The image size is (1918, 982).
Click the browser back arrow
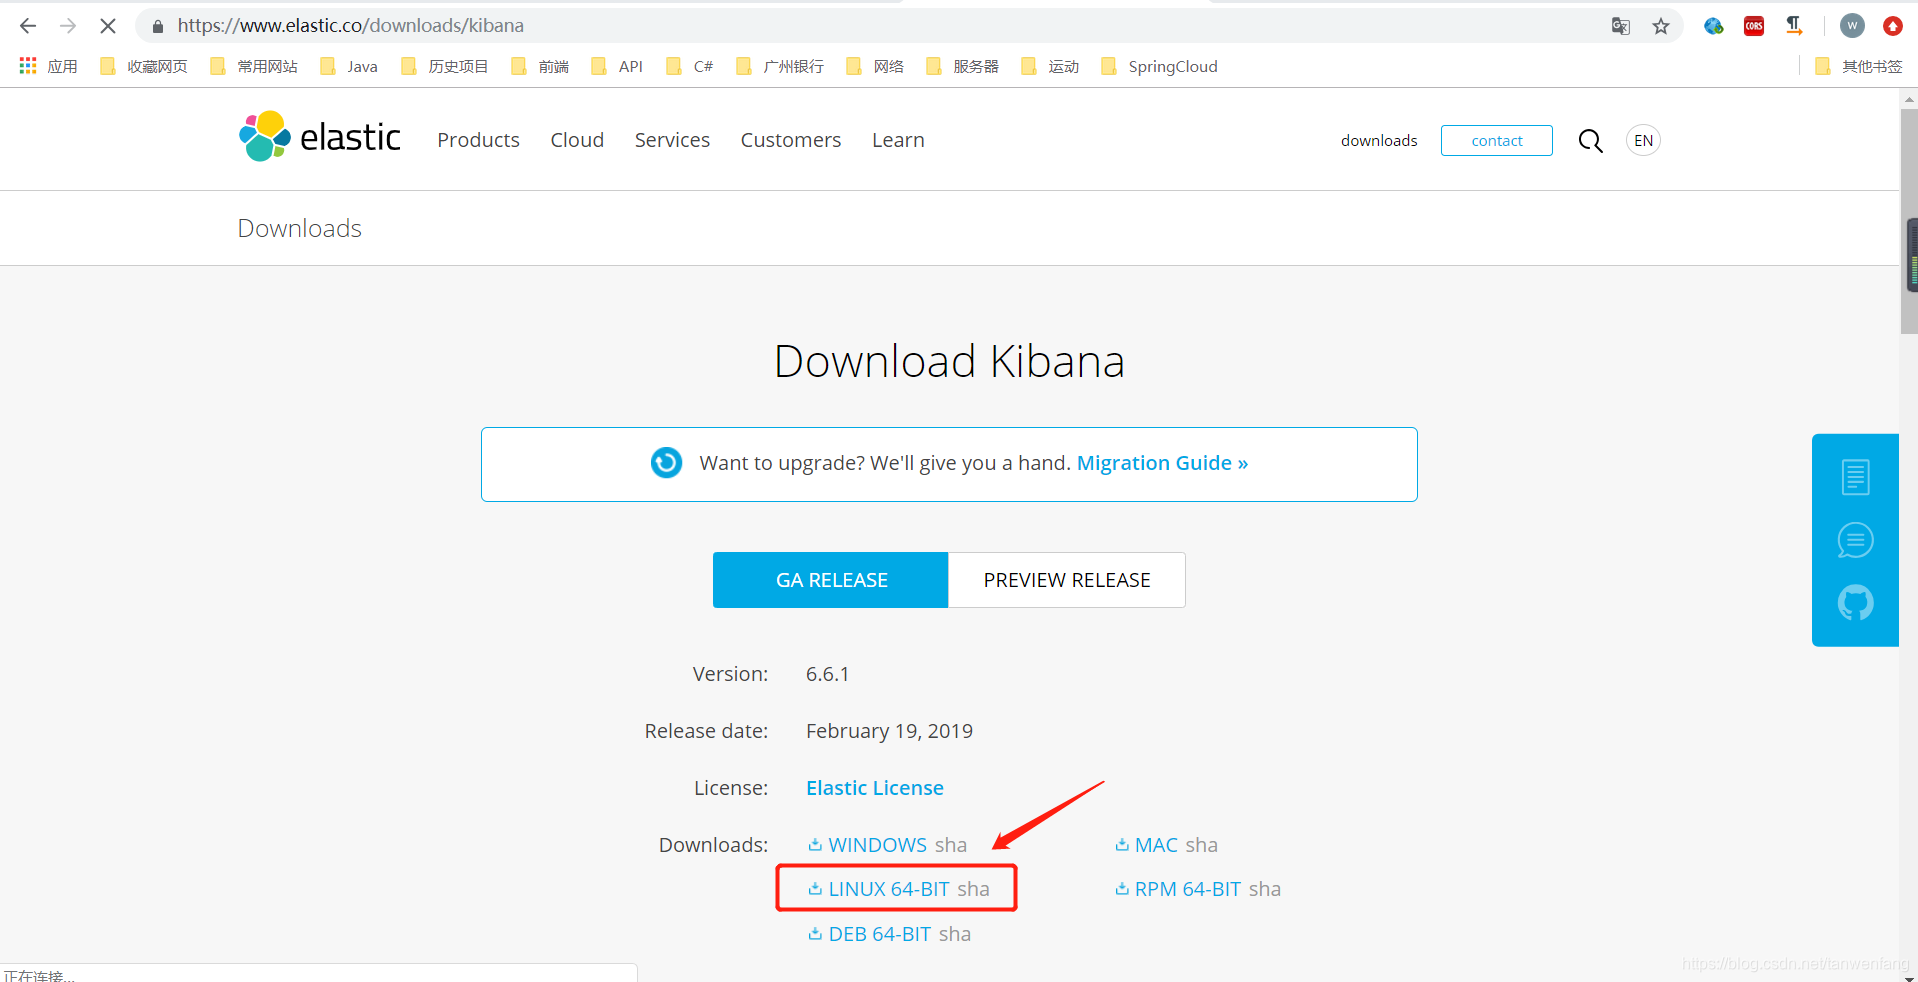28,26
